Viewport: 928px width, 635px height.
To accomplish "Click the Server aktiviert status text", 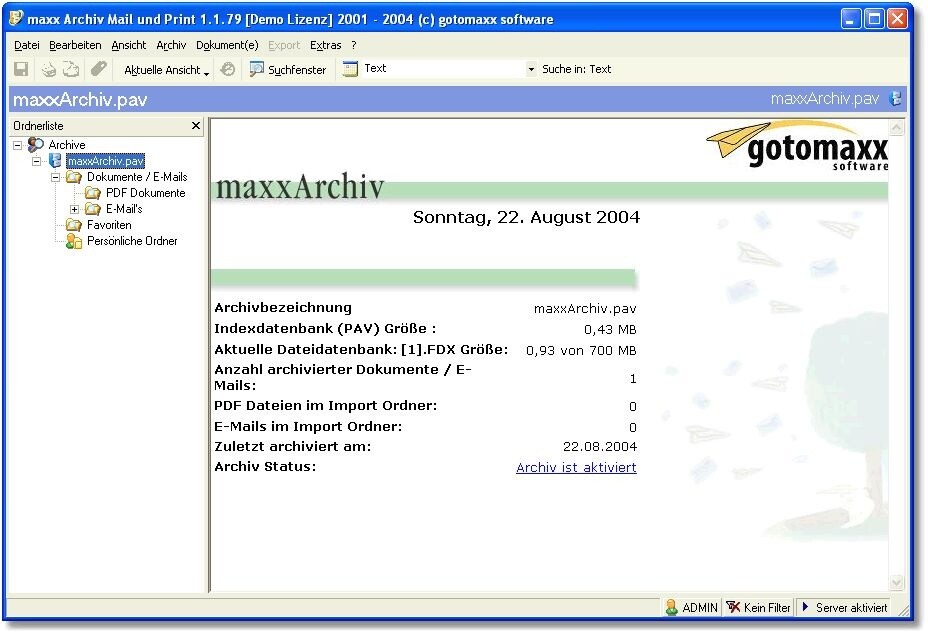I will 851,608.
